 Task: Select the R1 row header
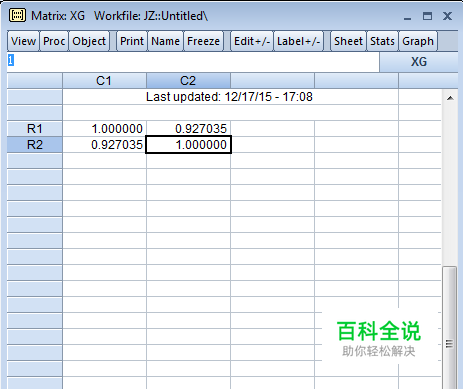click(35, 129)
